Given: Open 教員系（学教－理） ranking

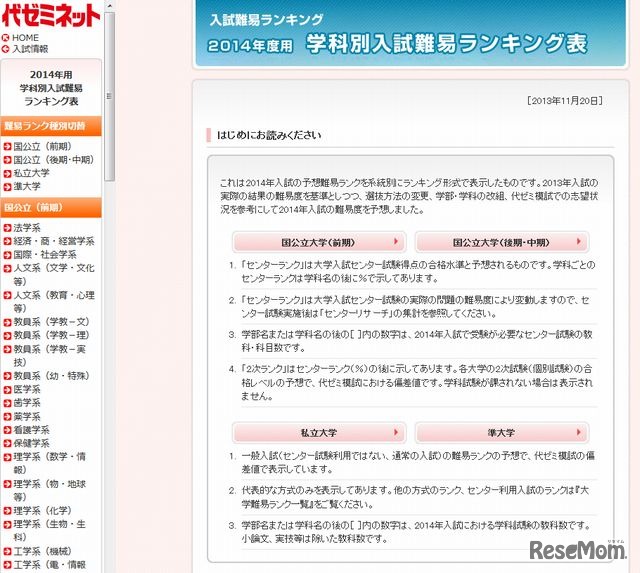Looking at the screenshot, I should [51, 335].
